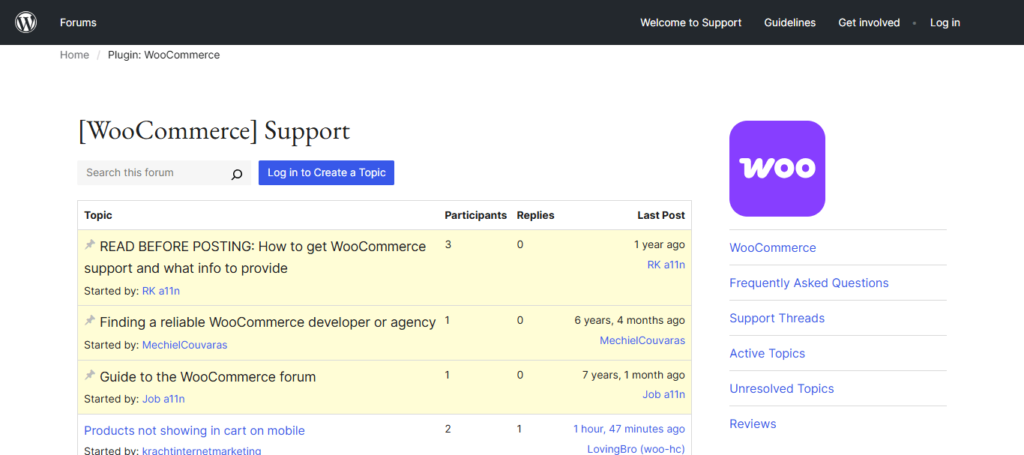Open the Forums menu item
This screenshot has width=1024, height=455.
[78, 22]
